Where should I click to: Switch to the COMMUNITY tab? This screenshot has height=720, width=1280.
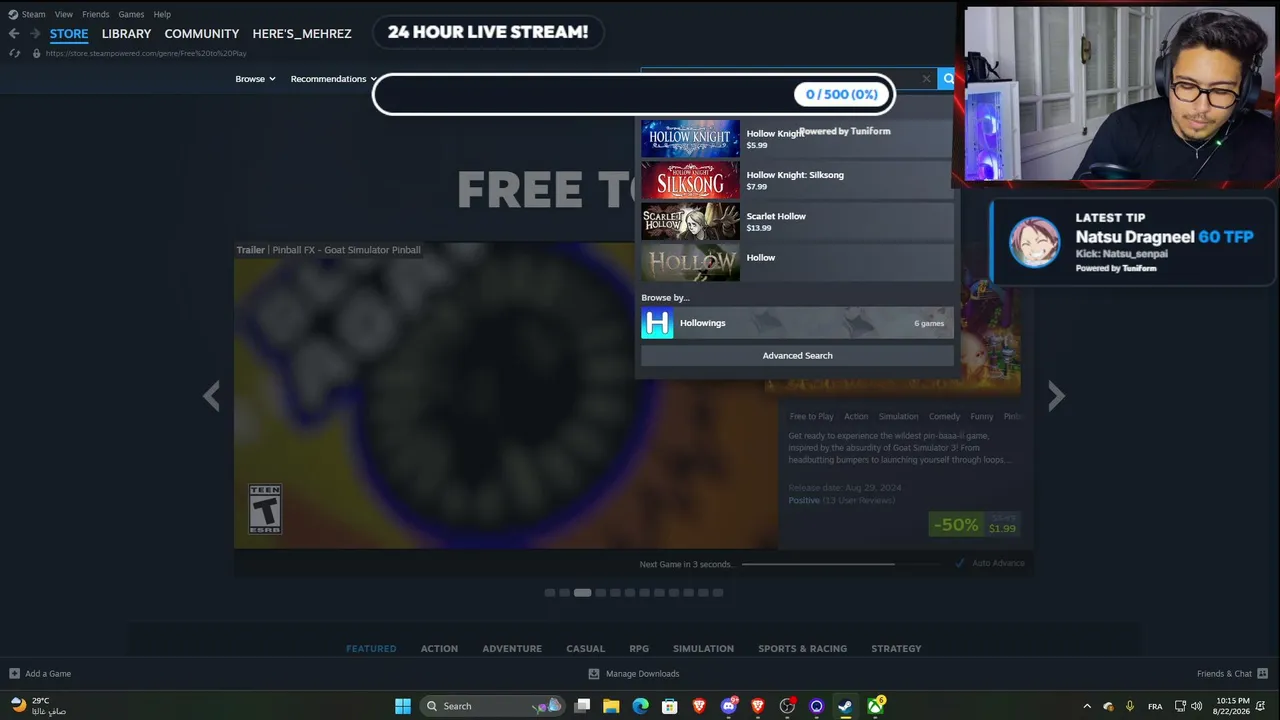(202, 34)
